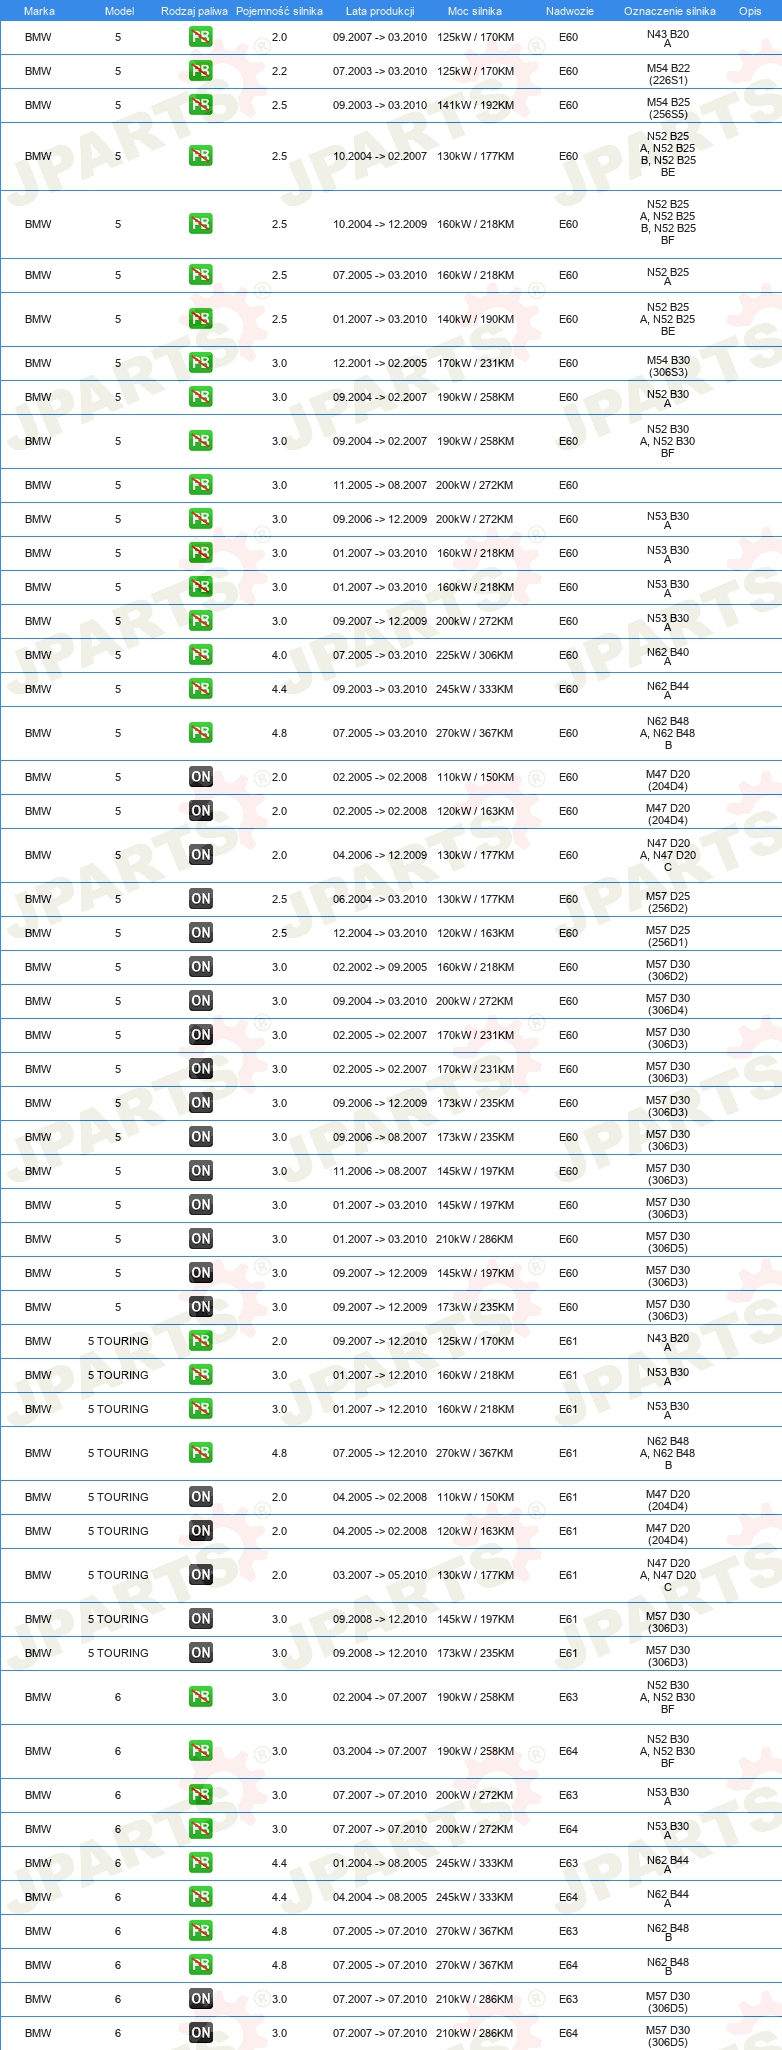Select engine code M54 B25 (256S5)

[668, 108]
